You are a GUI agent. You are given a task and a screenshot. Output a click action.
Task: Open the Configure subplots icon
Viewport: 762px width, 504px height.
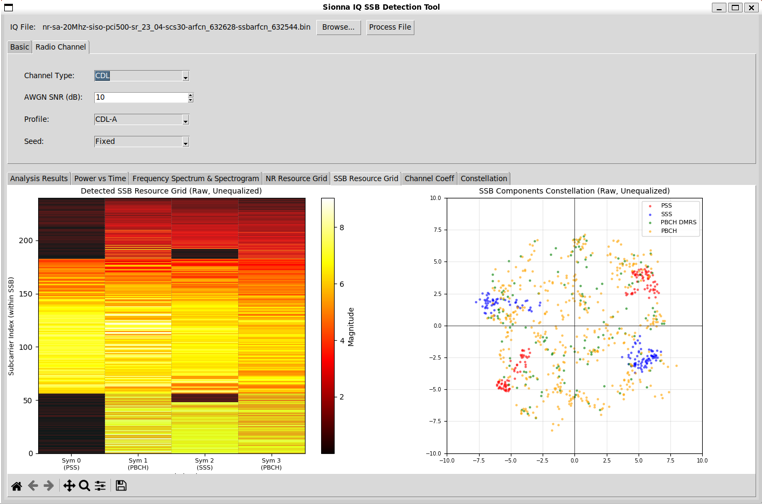100,486
